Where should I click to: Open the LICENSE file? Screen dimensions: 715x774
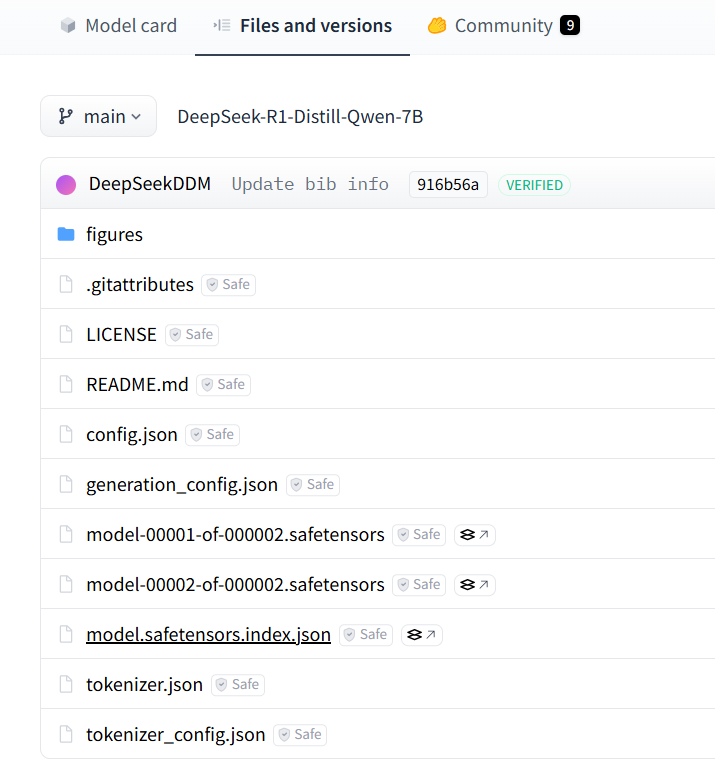(x=121, y=335)
